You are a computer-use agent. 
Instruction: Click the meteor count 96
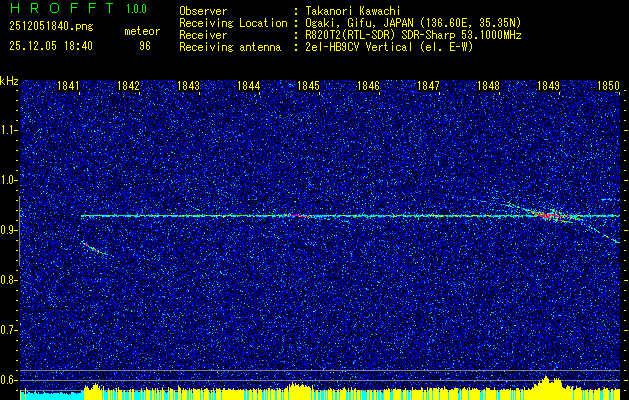click(145, 46)
